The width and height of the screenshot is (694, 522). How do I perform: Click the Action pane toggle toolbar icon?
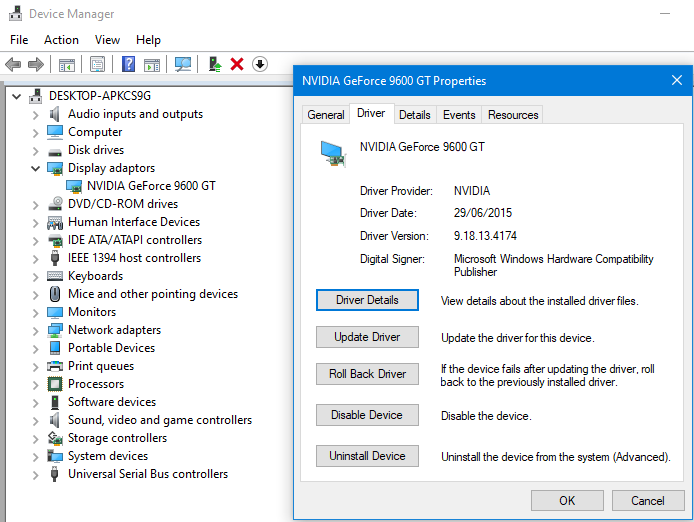[152, 65]
